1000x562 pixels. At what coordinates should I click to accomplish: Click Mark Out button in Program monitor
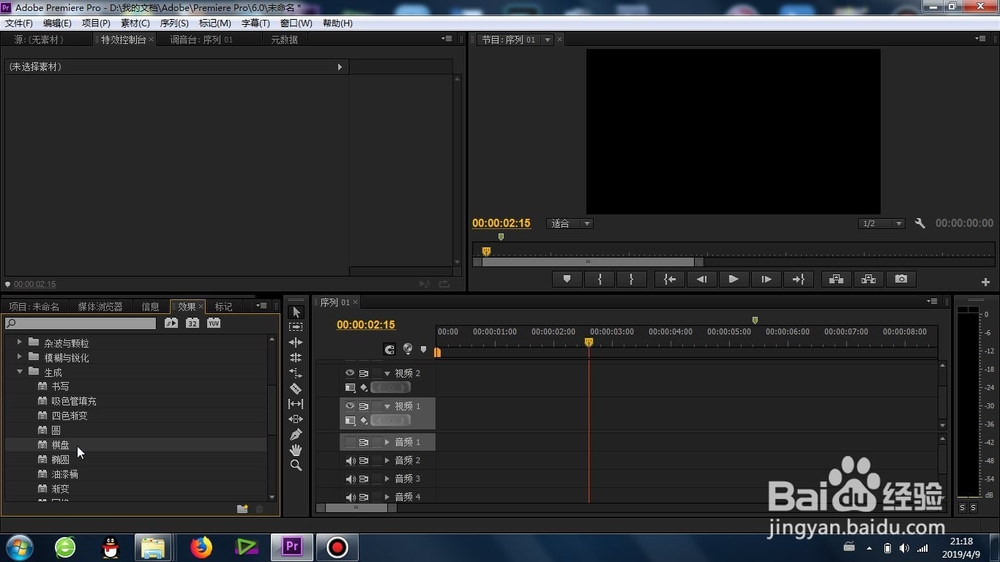point(631,279)
